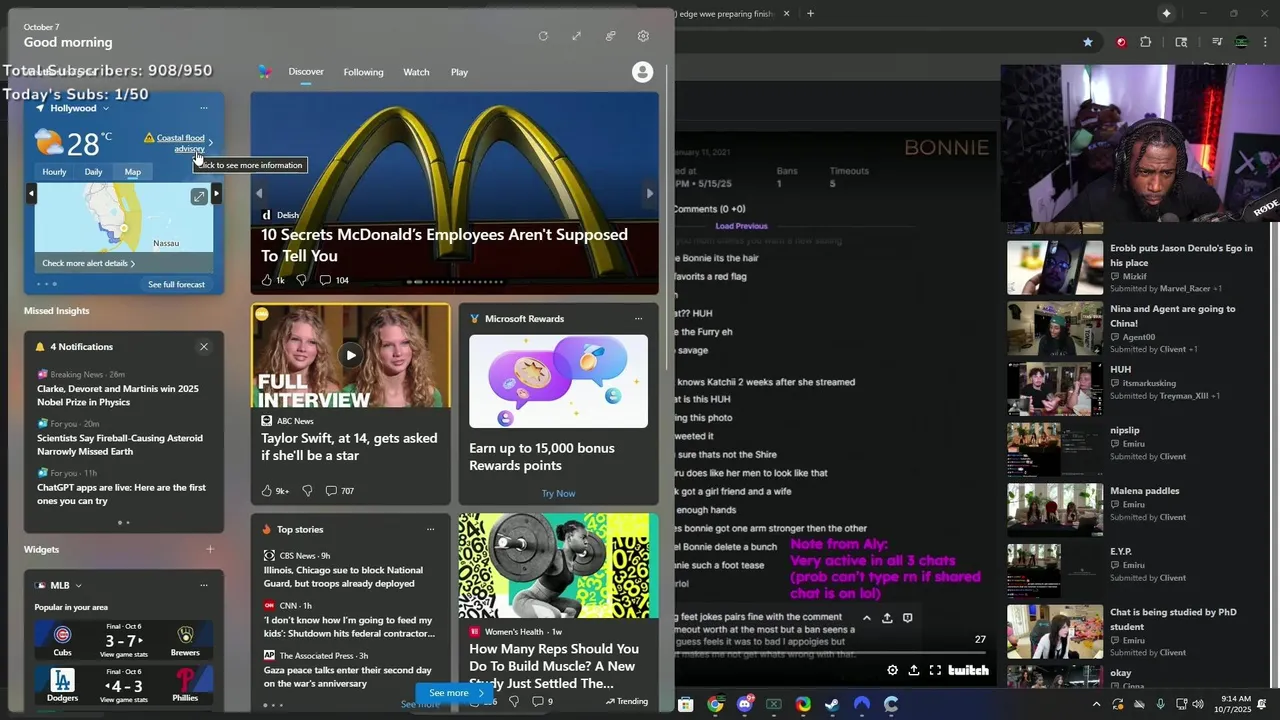This screenshot has height=720, width=1280.
Task: Click See full forecast button
Action: pos(176,285)
